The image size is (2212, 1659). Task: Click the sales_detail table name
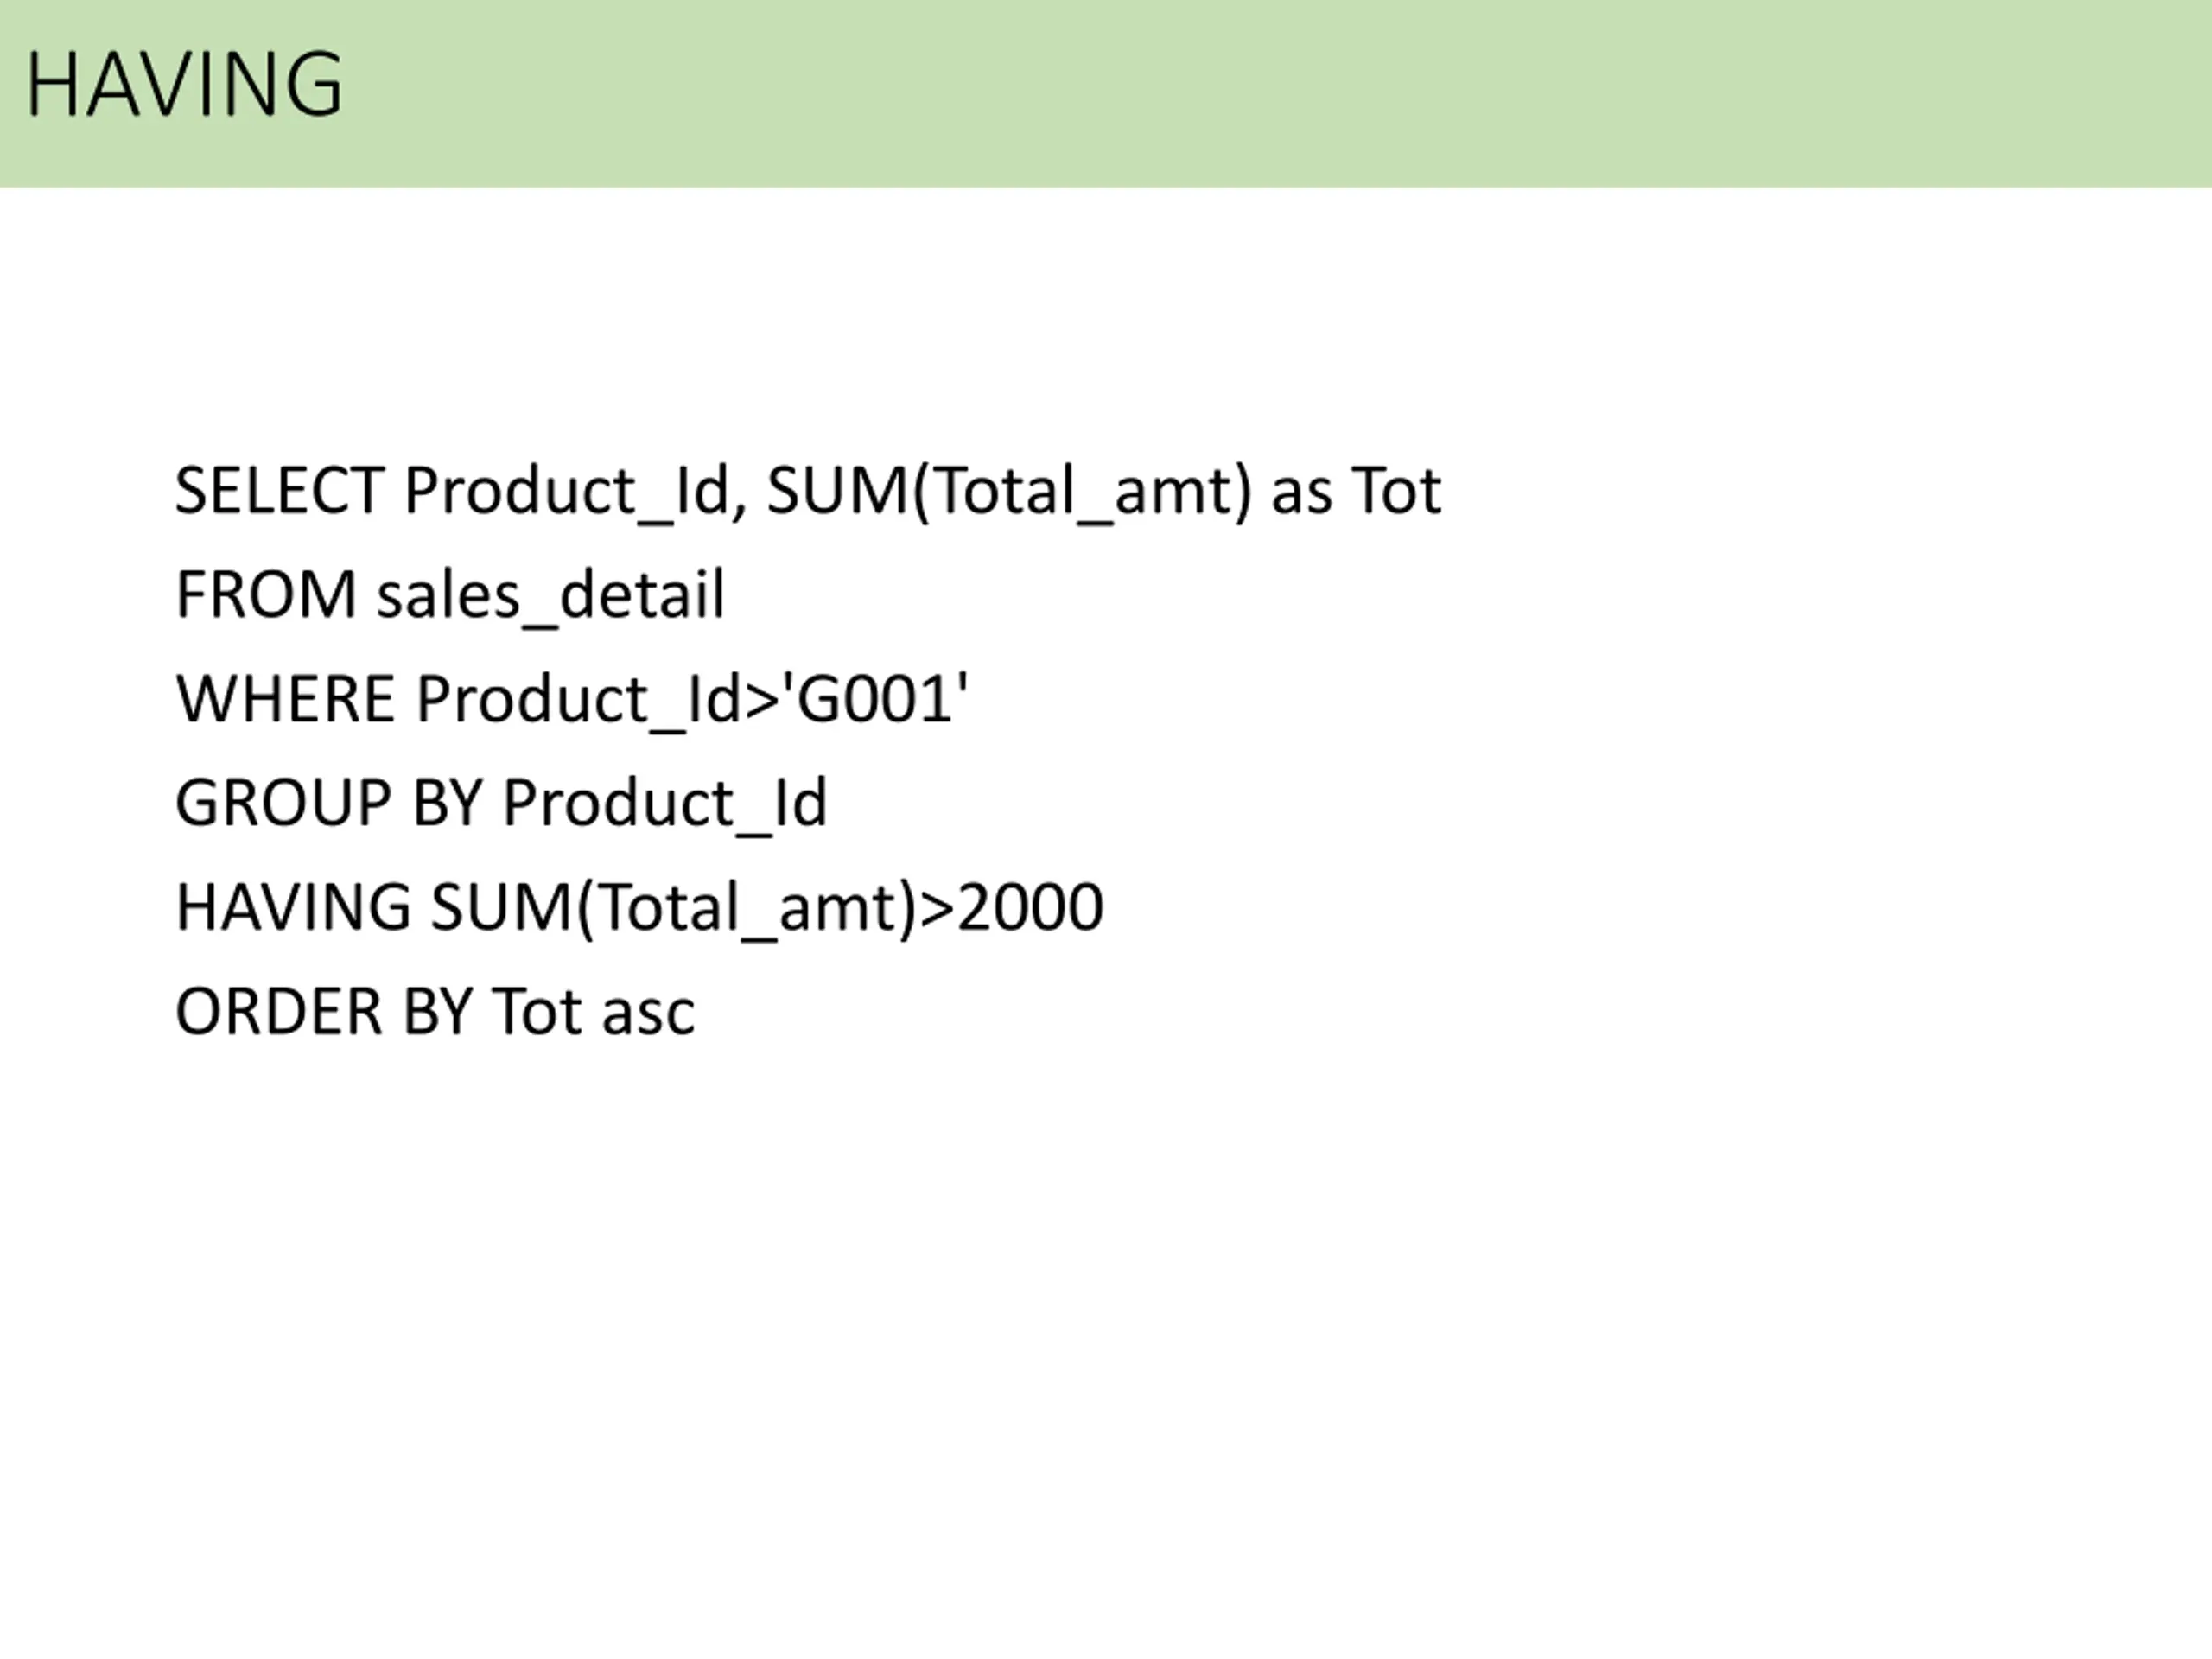[x=550, y=597]
